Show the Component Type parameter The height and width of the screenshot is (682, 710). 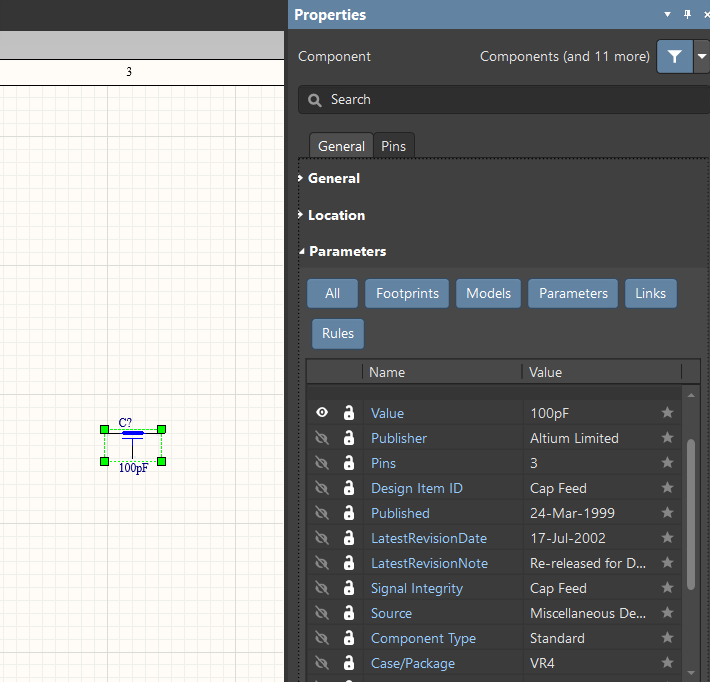[x=322, y=638]
